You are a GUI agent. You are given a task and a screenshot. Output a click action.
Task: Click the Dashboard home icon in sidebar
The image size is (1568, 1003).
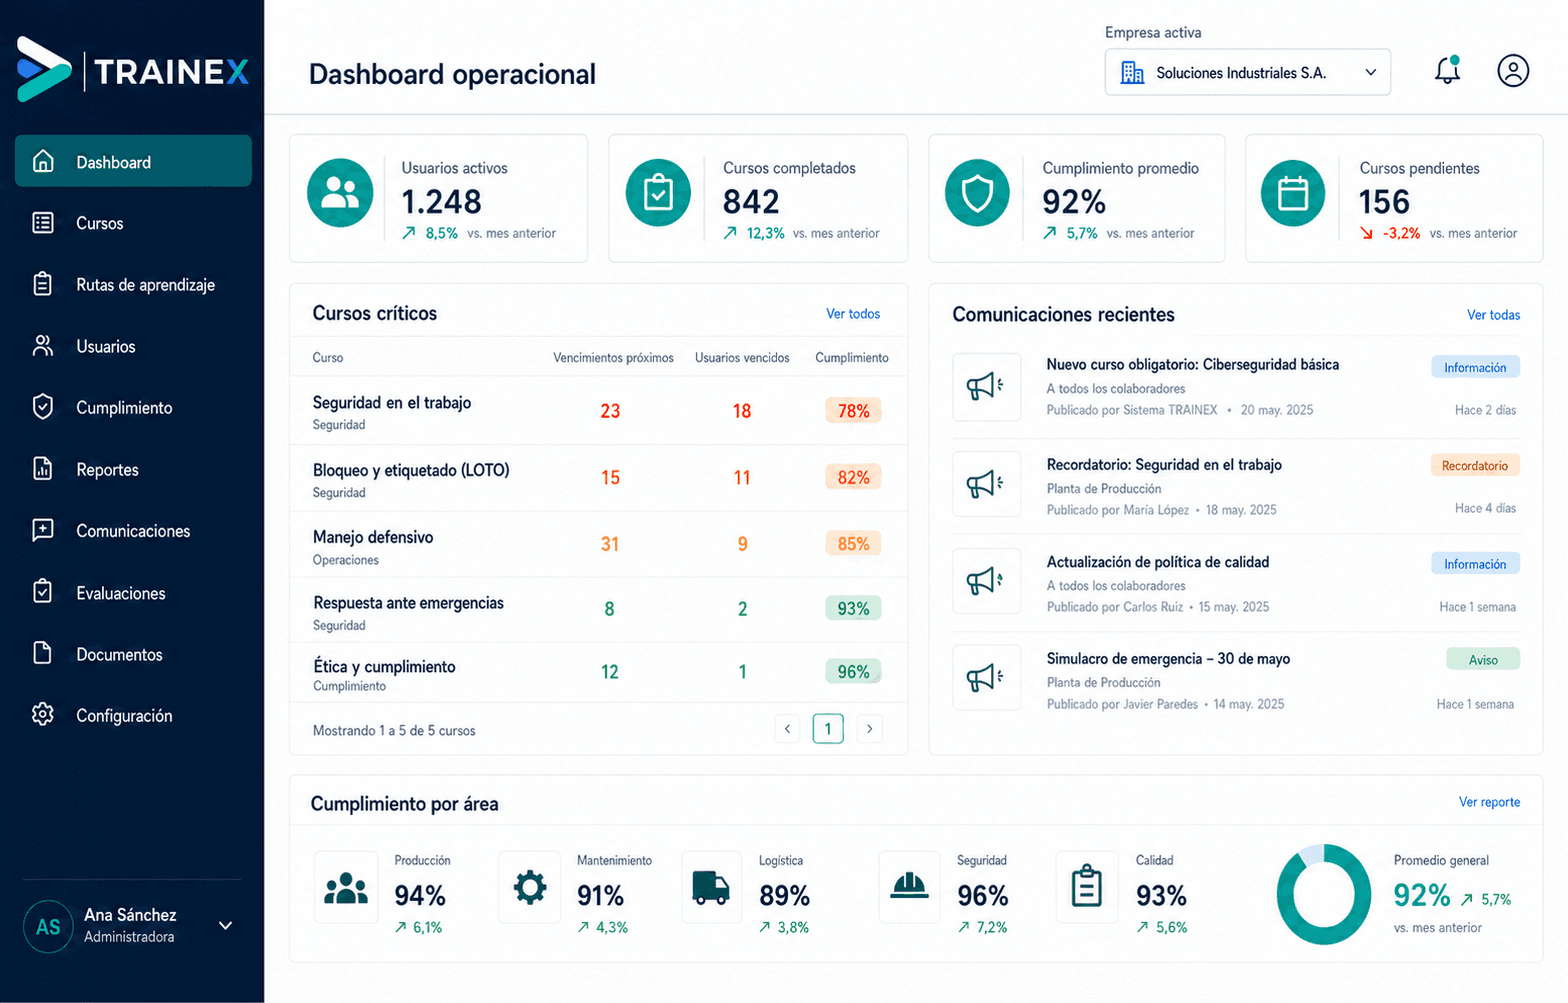tap(43, 161)
